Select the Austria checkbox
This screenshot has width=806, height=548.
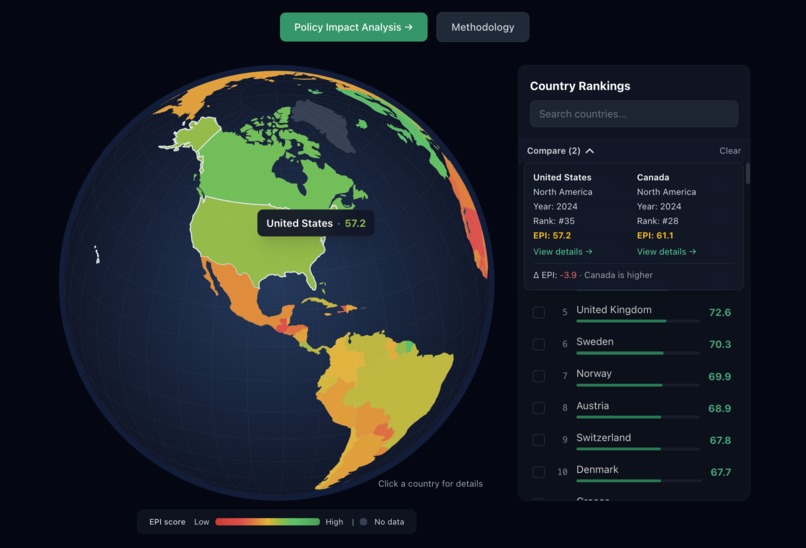coord(539,408)
